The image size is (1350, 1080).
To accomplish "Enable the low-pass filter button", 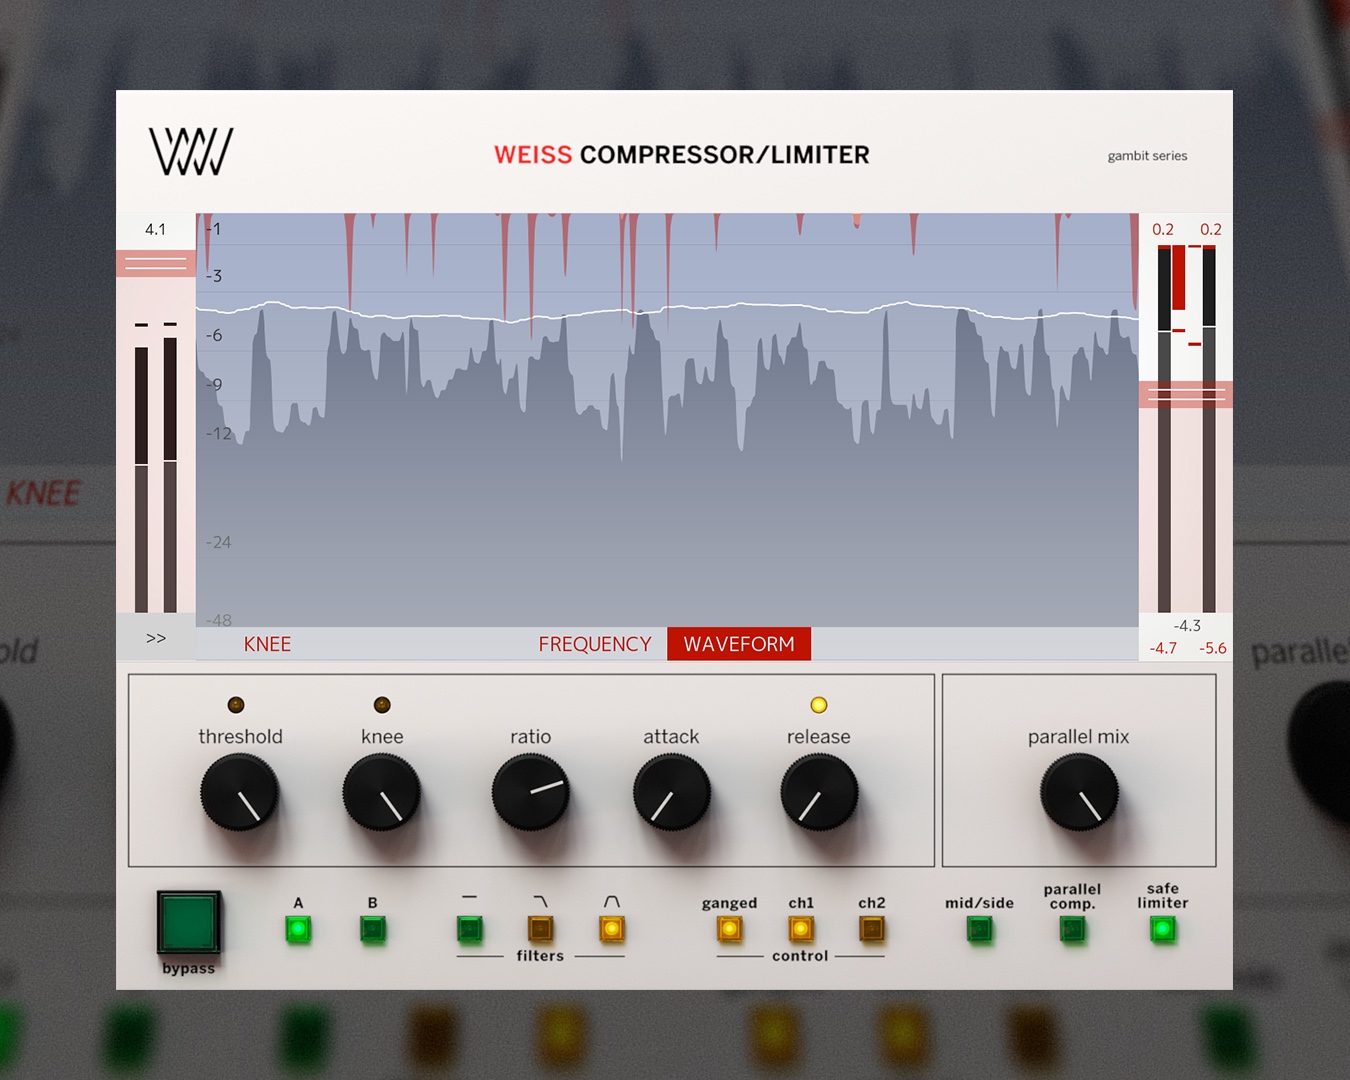I will coord(540,930).
